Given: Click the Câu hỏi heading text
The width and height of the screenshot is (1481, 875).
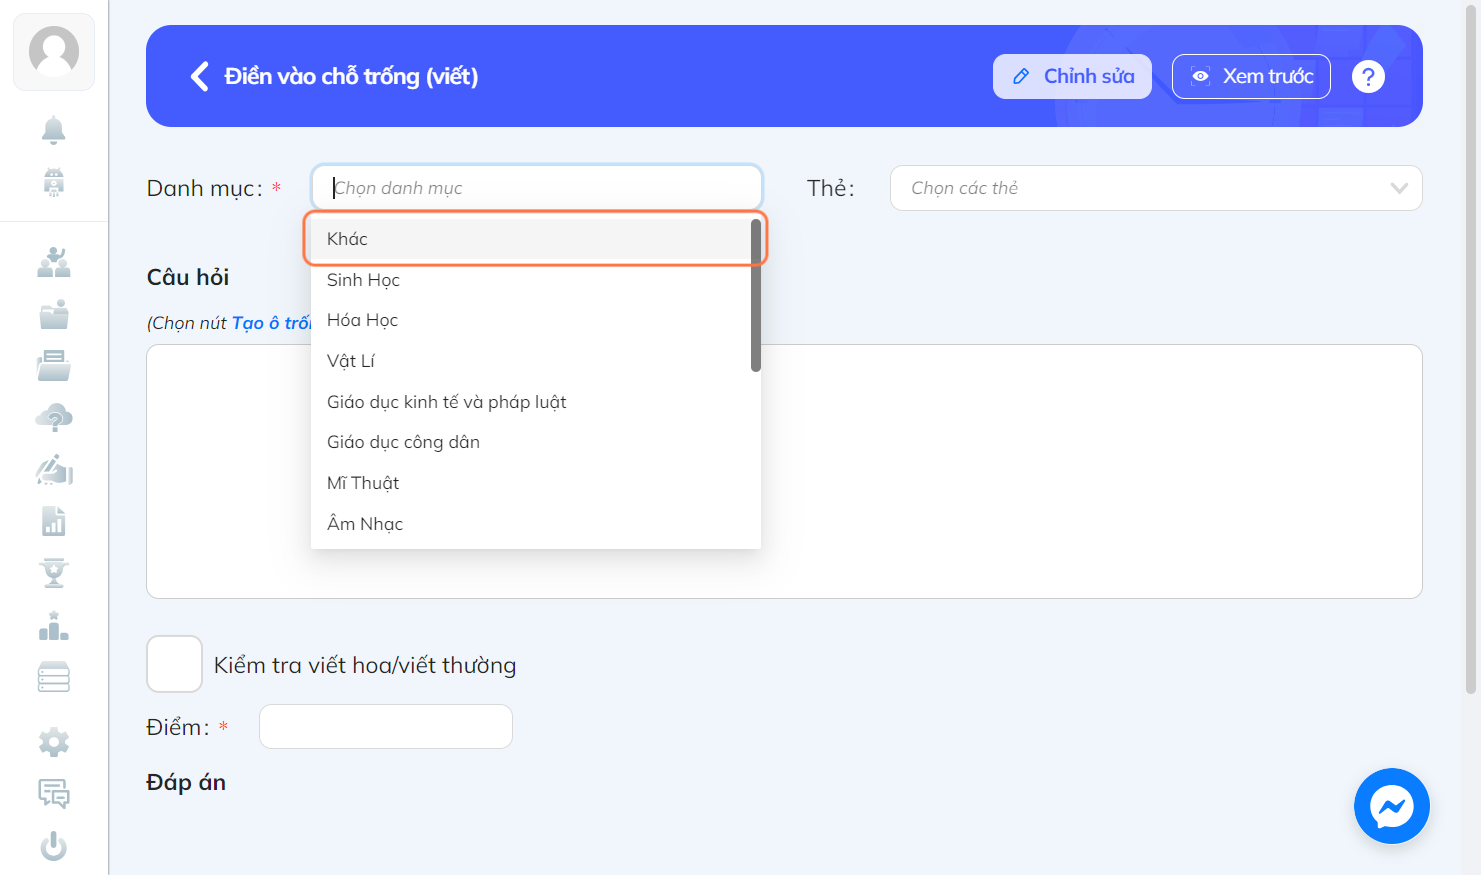Looking at the screenshot, I should point(188,277).
